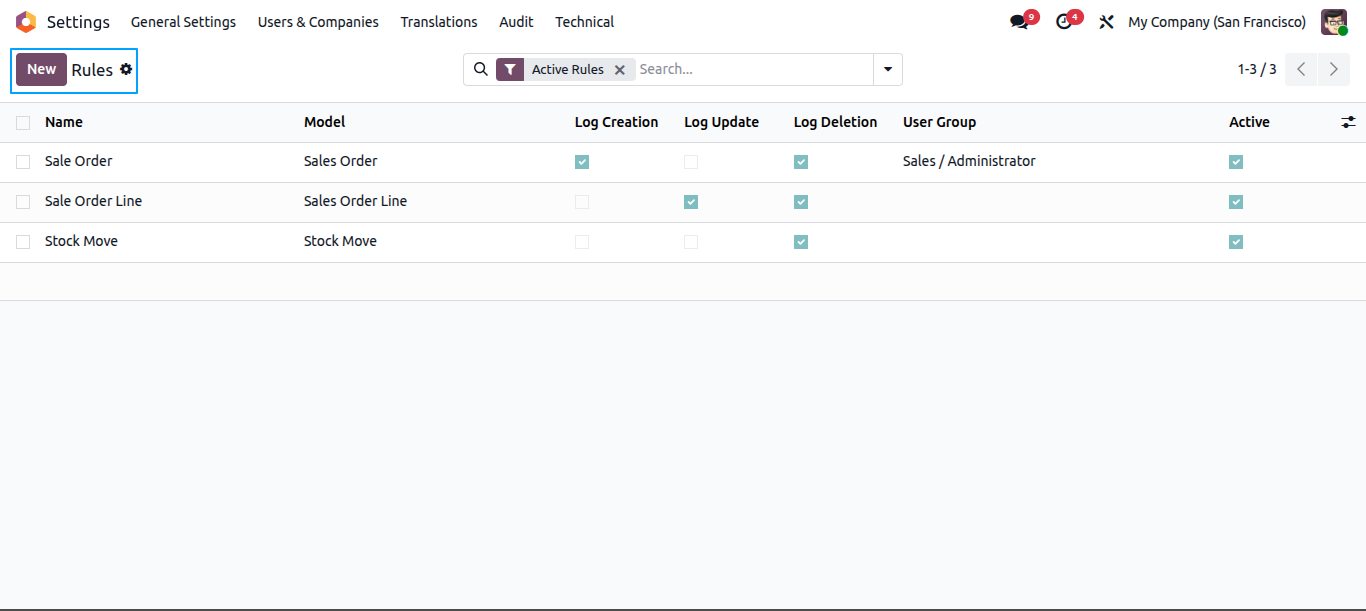
Task: Click into the Search field
Action: [x=753, y=69]
